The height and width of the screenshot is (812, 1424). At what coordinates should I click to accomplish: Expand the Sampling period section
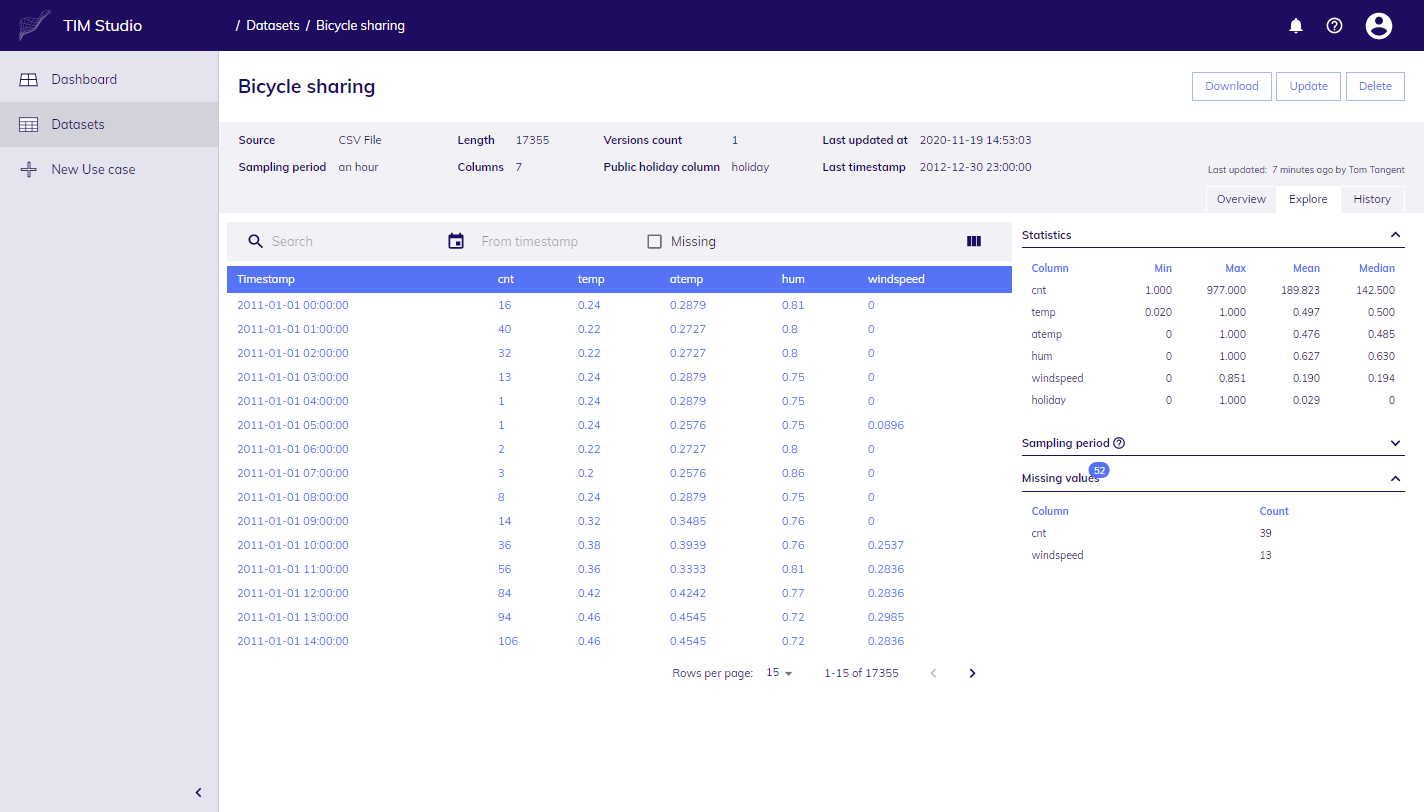coord(1395,443)
